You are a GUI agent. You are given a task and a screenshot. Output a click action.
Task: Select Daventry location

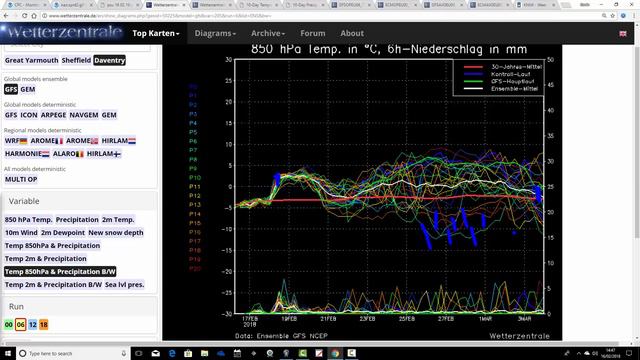(x=109, y=60)
